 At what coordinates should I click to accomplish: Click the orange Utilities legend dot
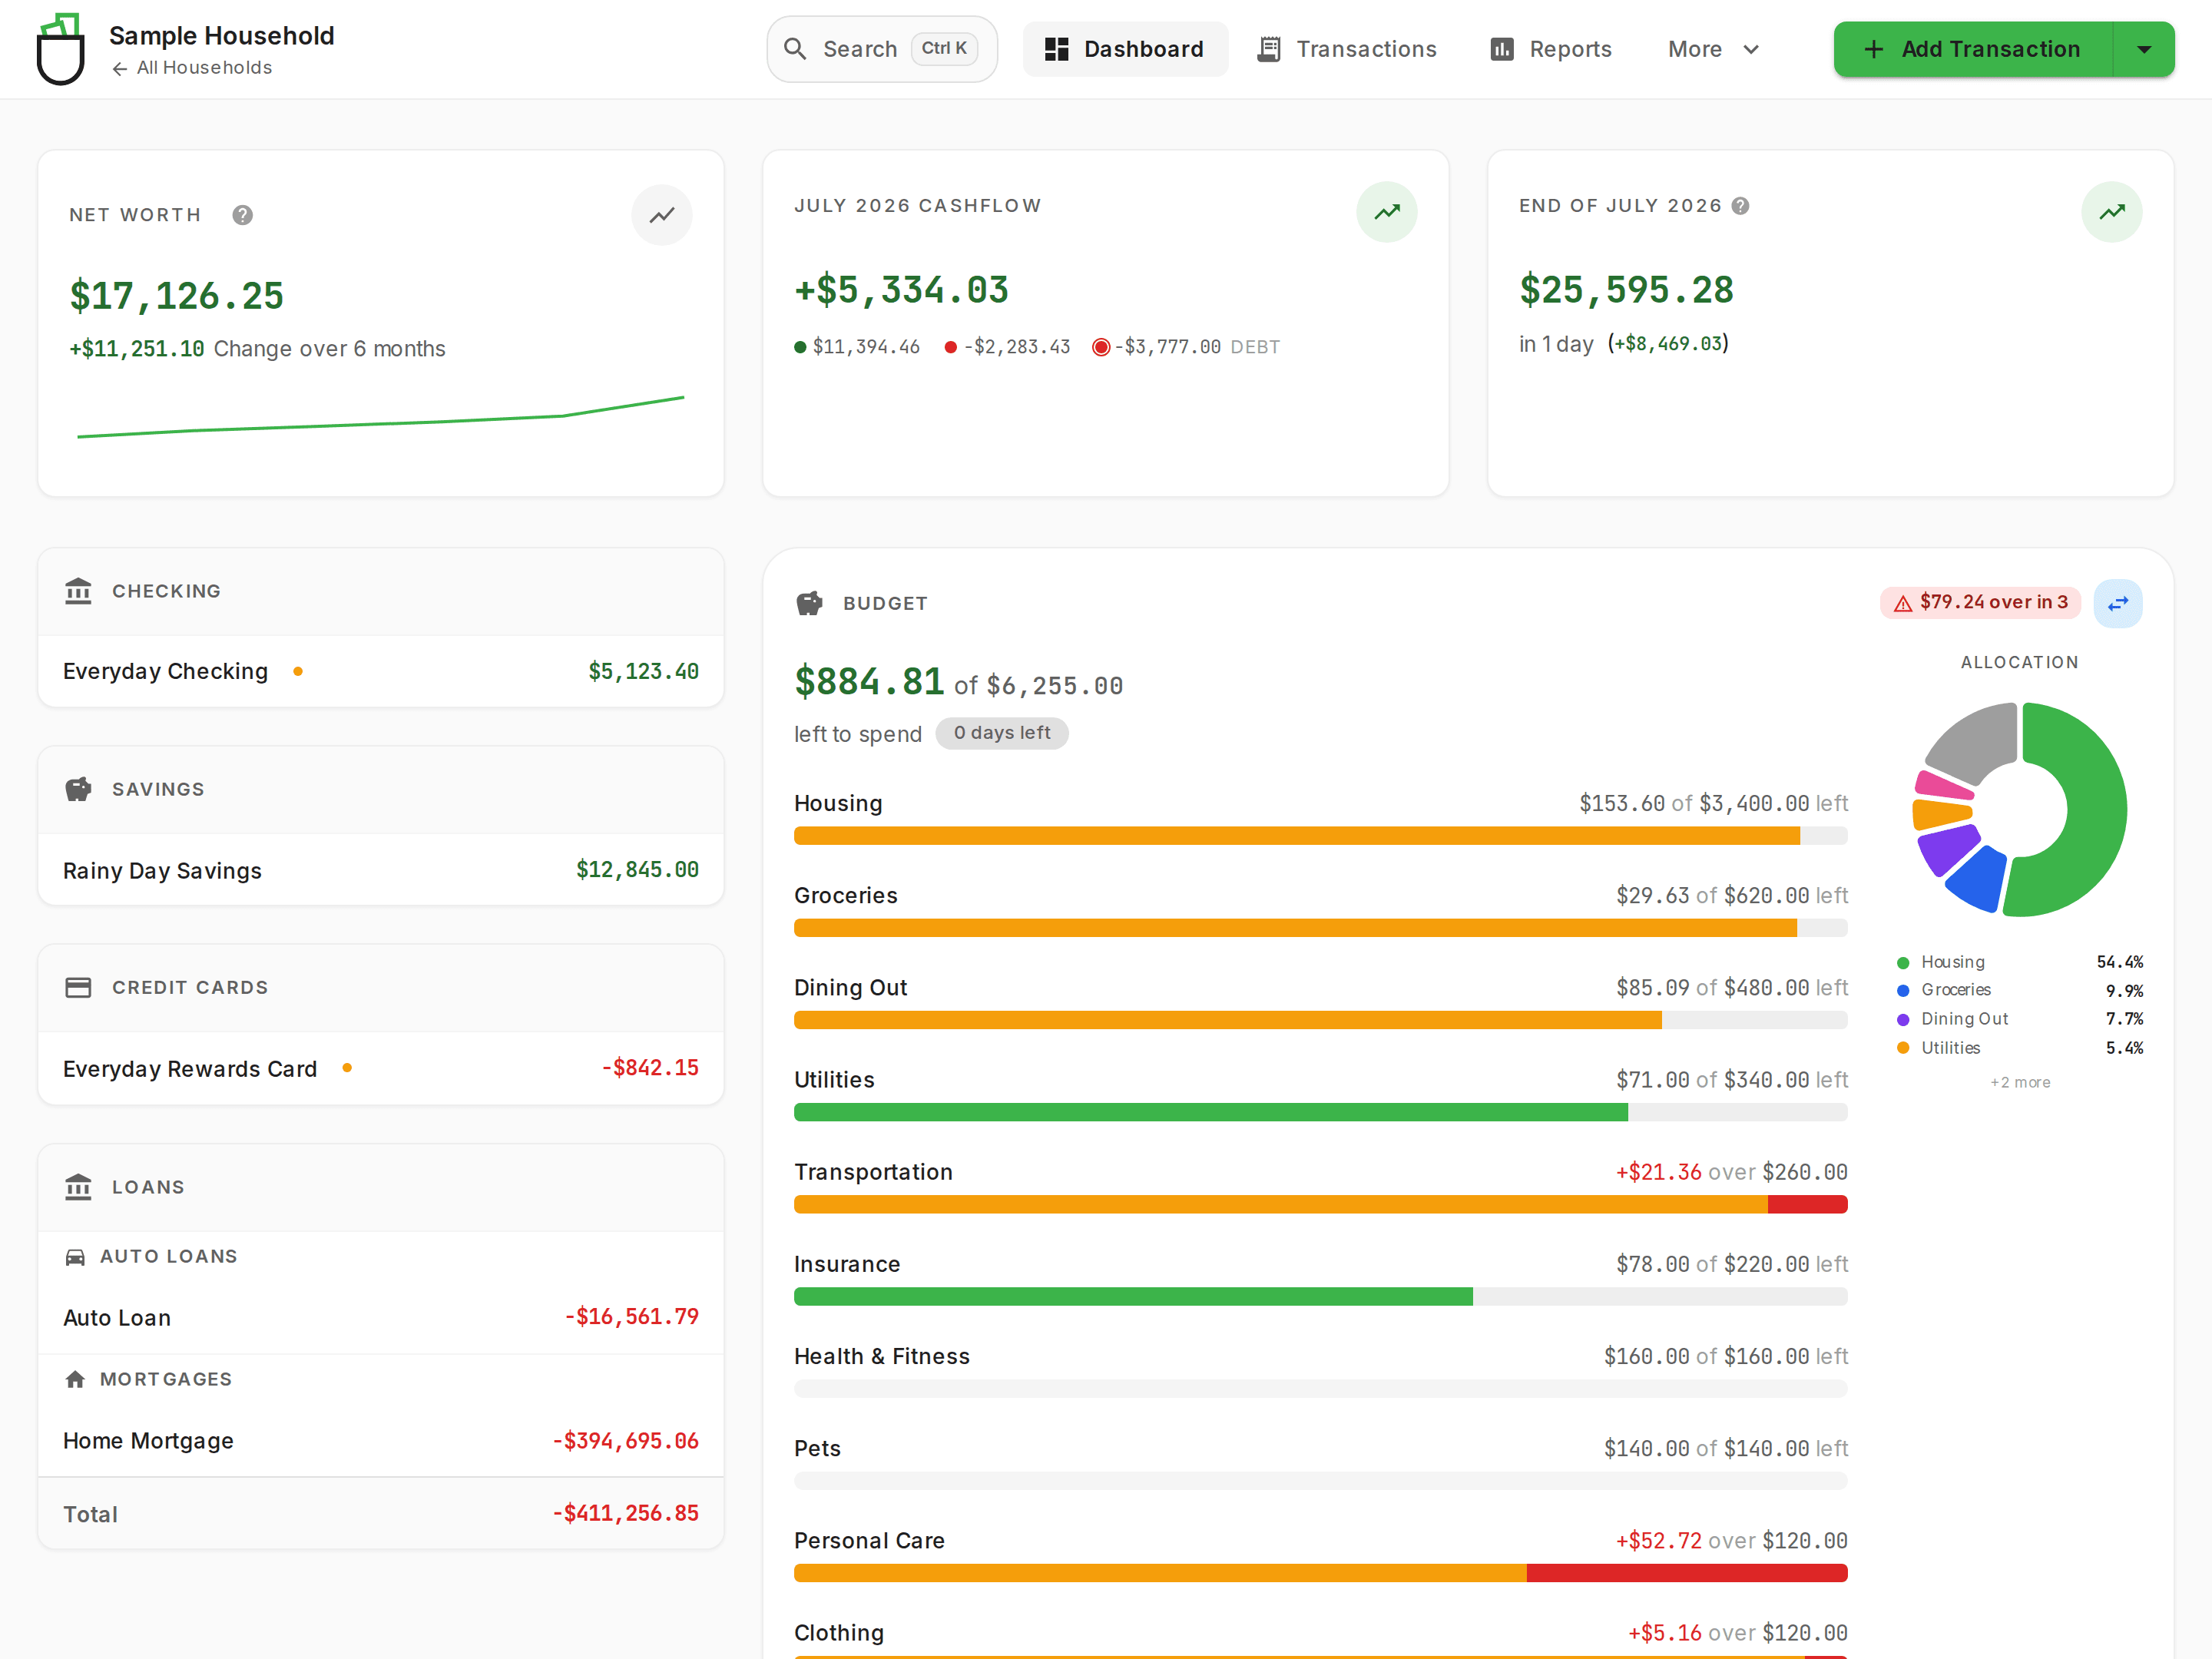pyautogui.click(x=1903, y=1048)
